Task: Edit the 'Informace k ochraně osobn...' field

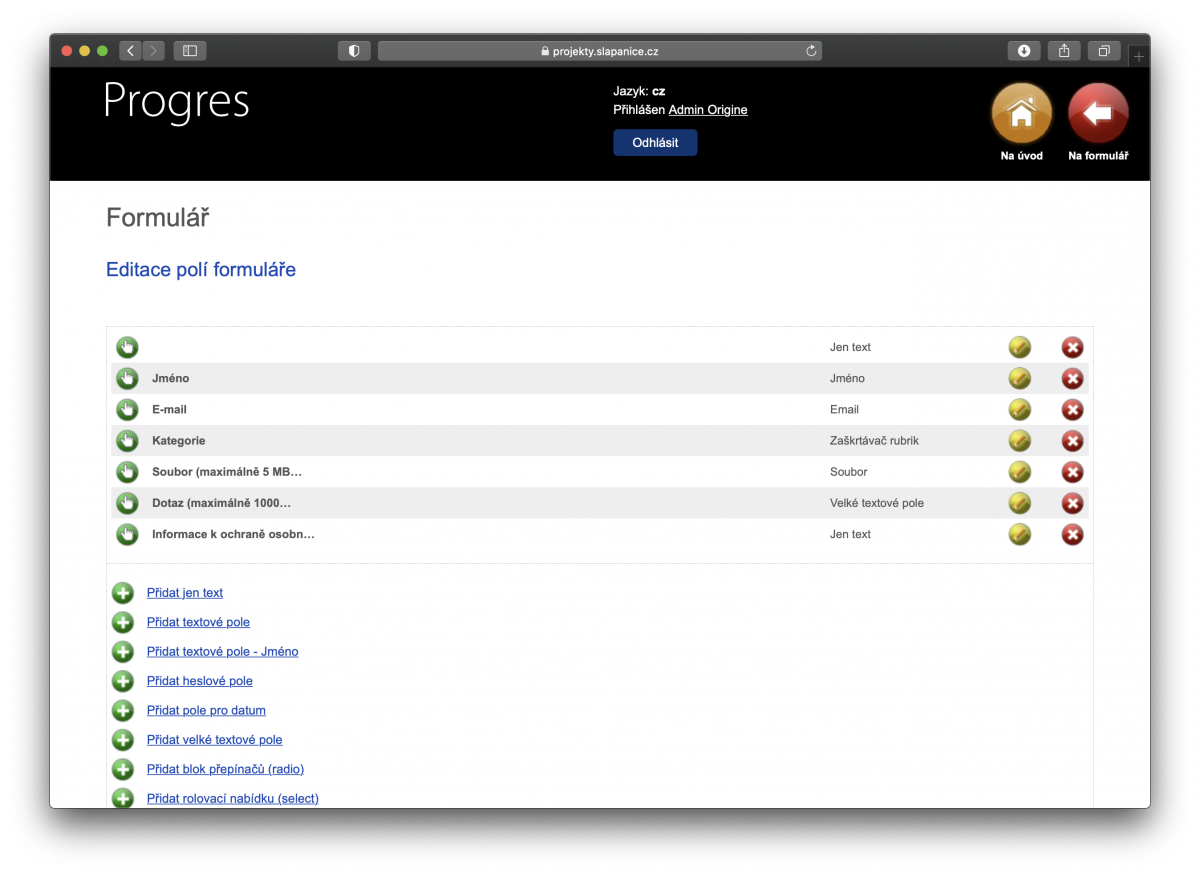Action: [1019, 534]
